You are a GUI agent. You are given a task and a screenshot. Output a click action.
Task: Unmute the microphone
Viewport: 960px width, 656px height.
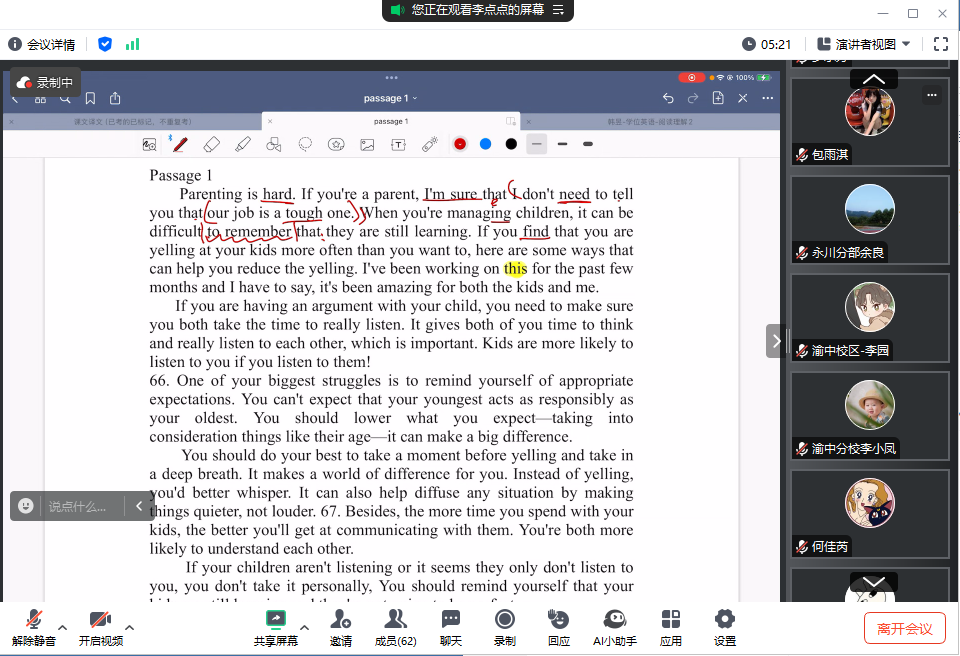point(34,627)
